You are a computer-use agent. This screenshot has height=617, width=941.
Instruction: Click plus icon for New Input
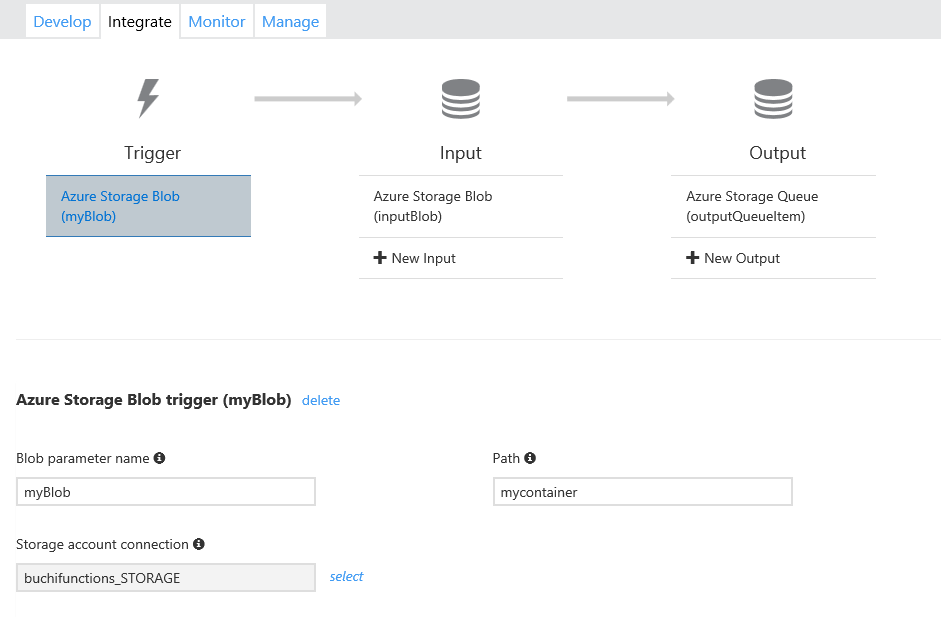(x=380, y=258)
